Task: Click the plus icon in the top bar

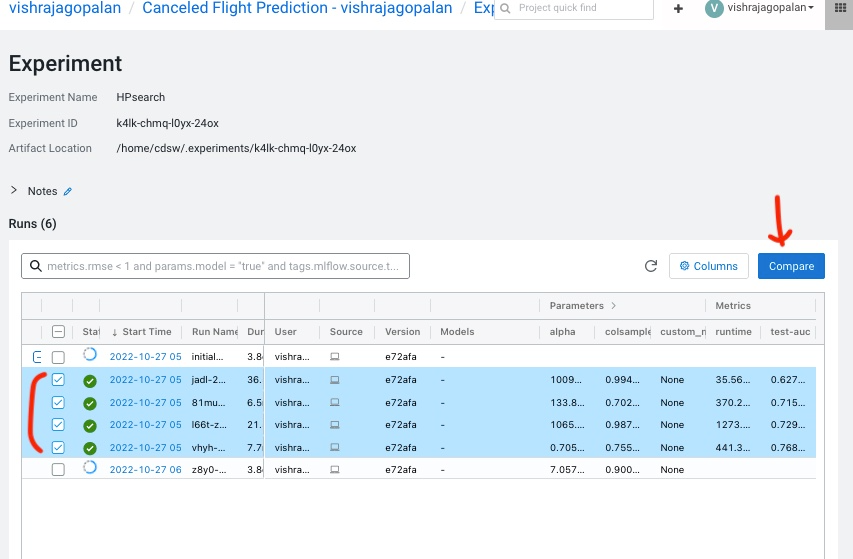Action: click(x=678, y=8)
